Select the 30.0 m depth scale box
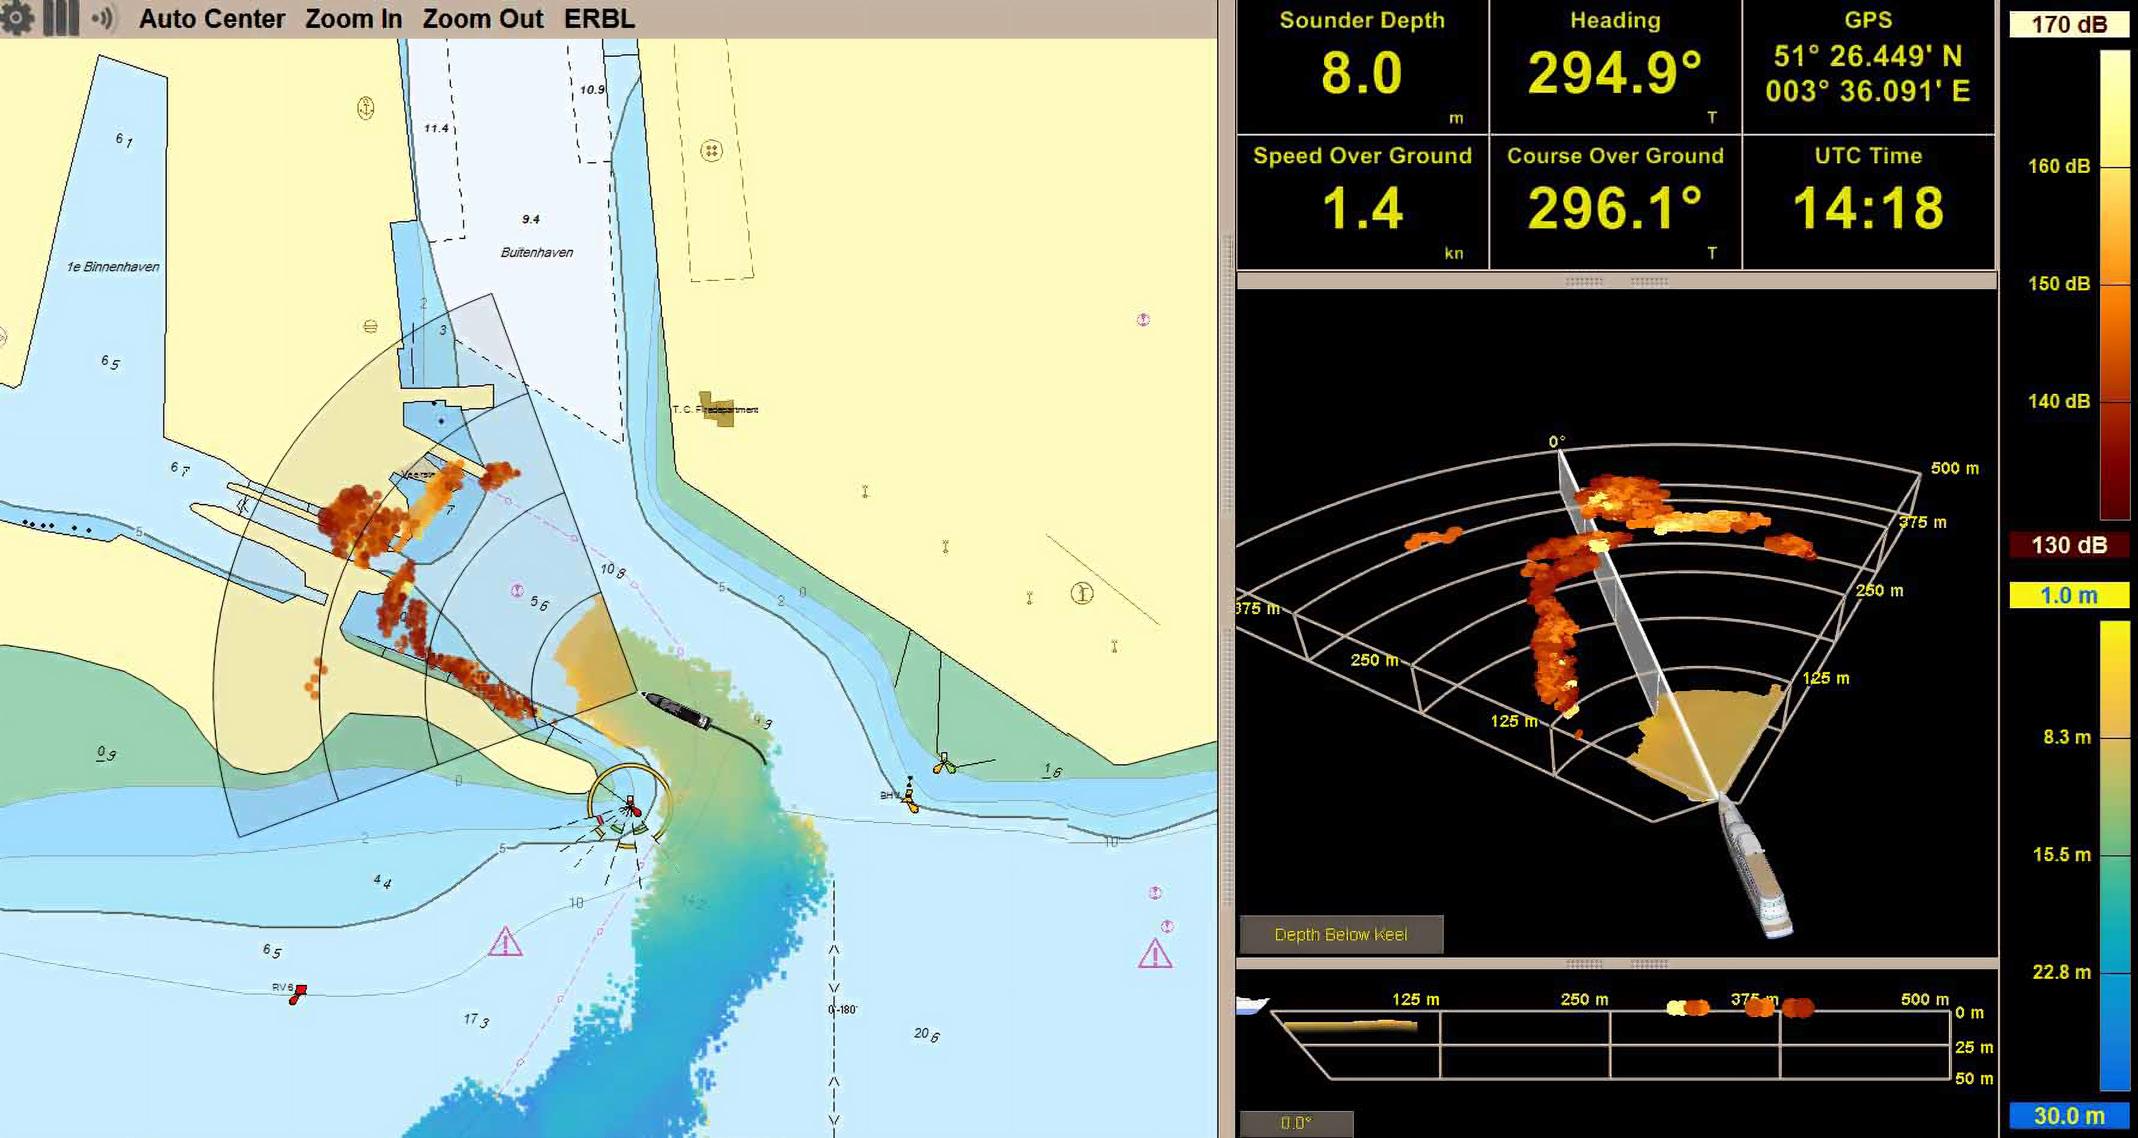The width and height of the screenshot is (2138, 1138). click(x=2068, y=1116)
